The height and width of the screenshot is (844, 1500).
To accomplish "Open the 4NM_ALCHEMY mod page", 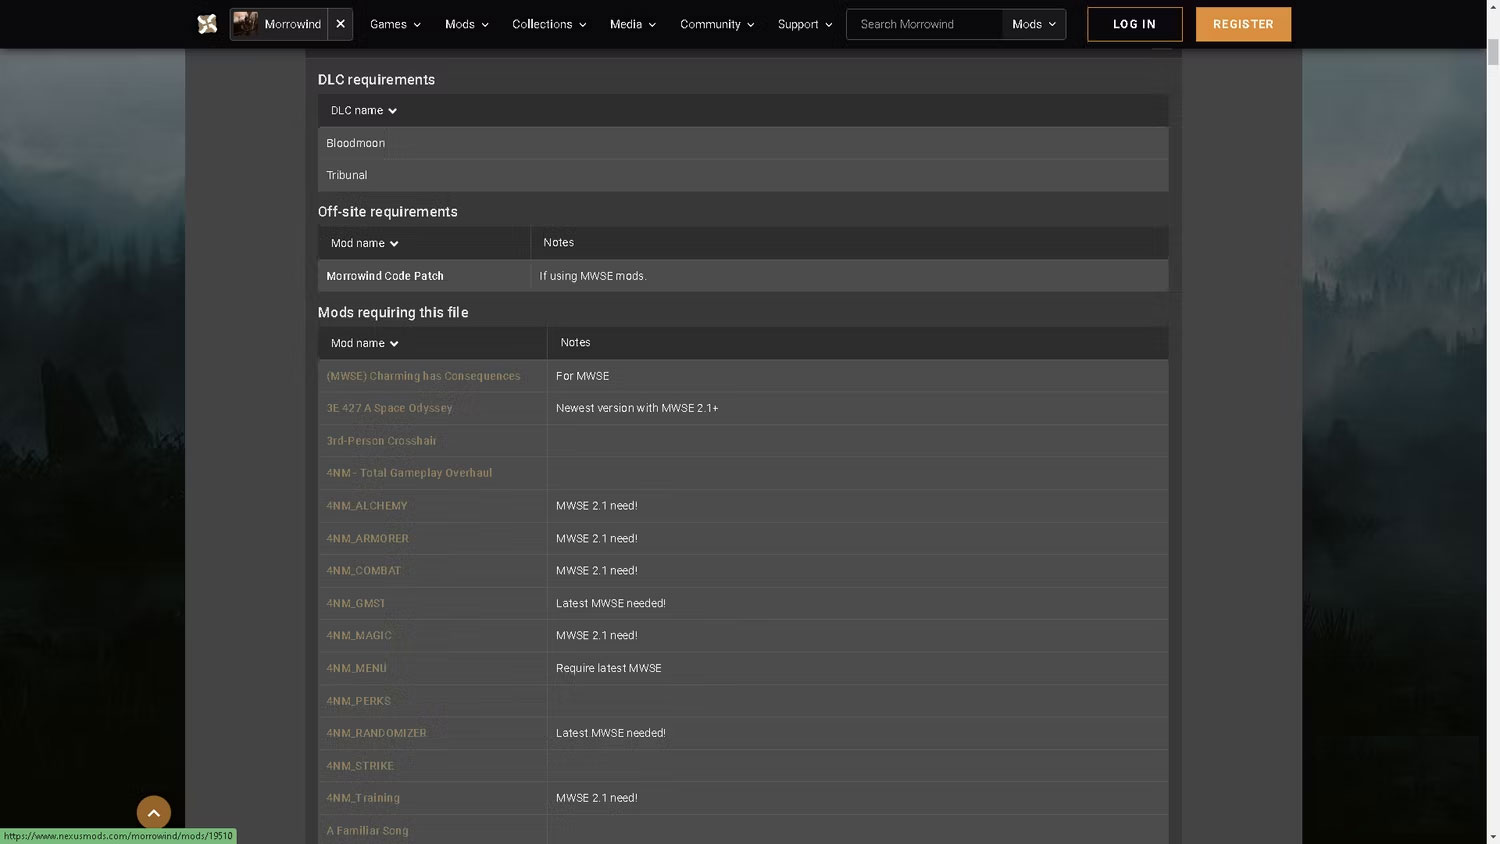I will [366, 505].
